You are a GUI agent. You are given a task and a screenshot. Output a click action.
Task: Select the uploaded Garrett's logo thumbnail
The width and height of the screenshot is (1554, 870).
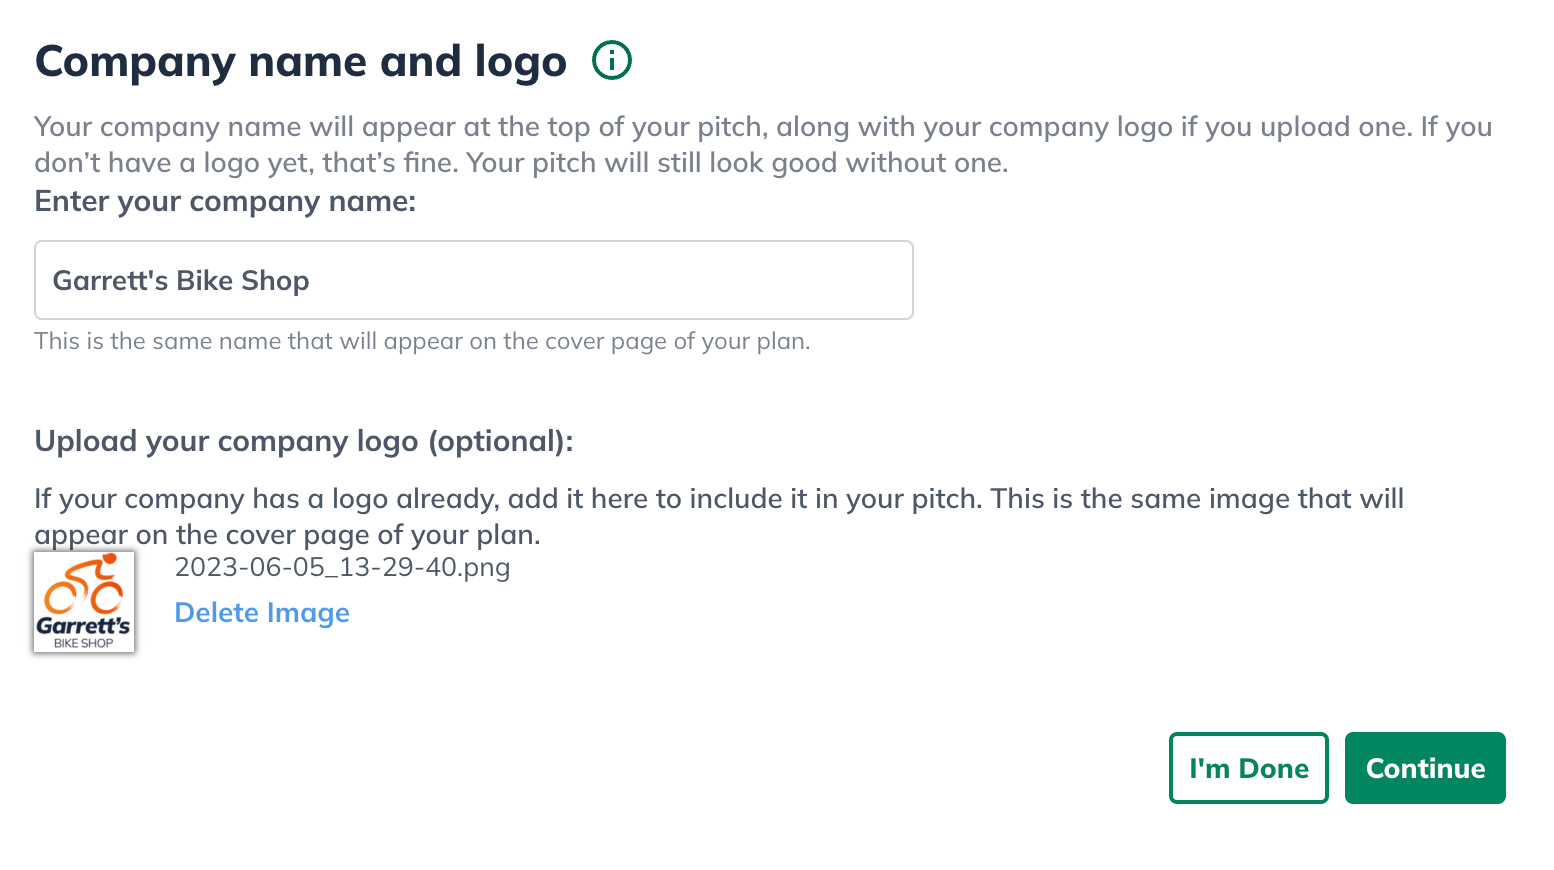click(84, 602)
